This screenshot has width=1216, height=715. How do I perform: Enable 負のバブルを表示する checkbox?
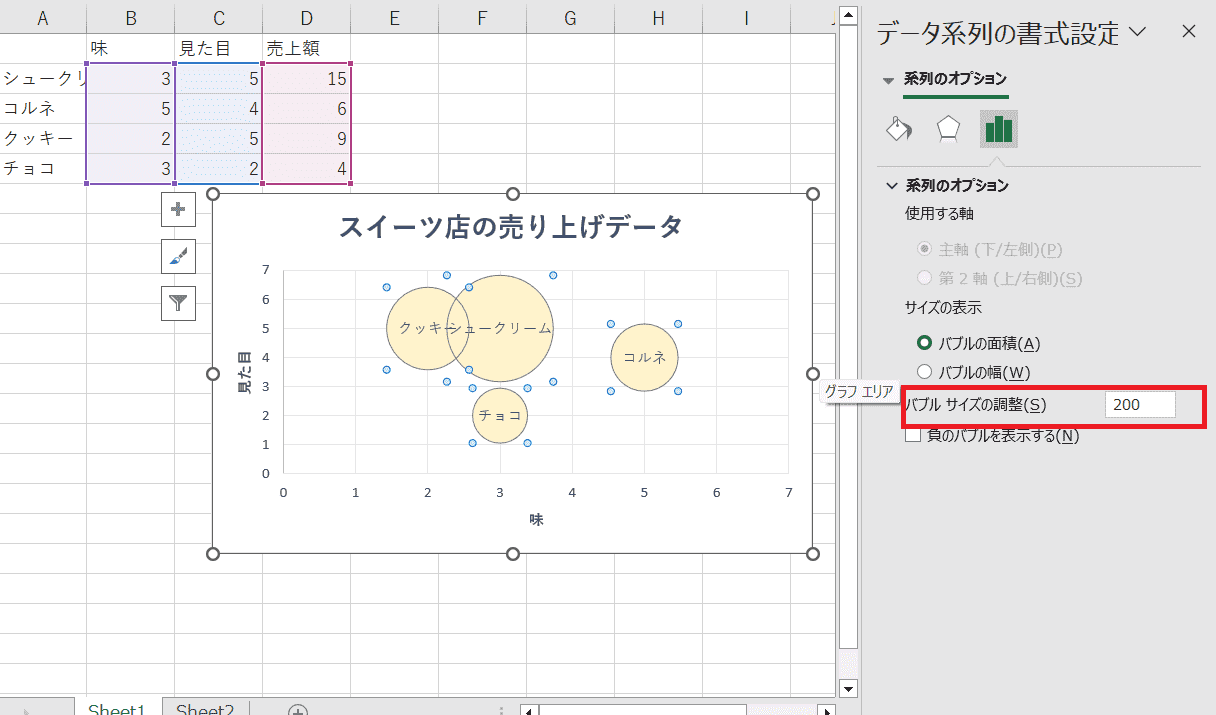(x=912, y=435)
